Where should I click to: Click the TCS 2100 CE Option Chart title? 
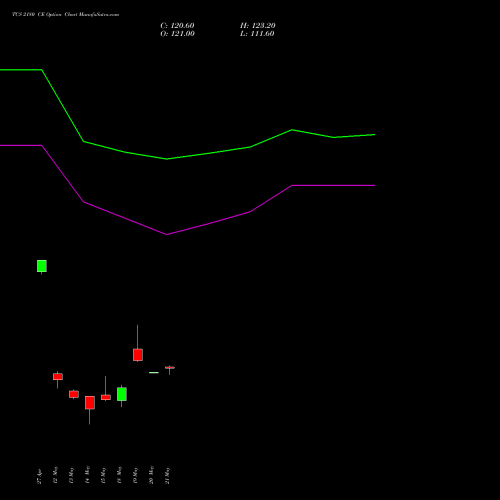pos(65,14)
